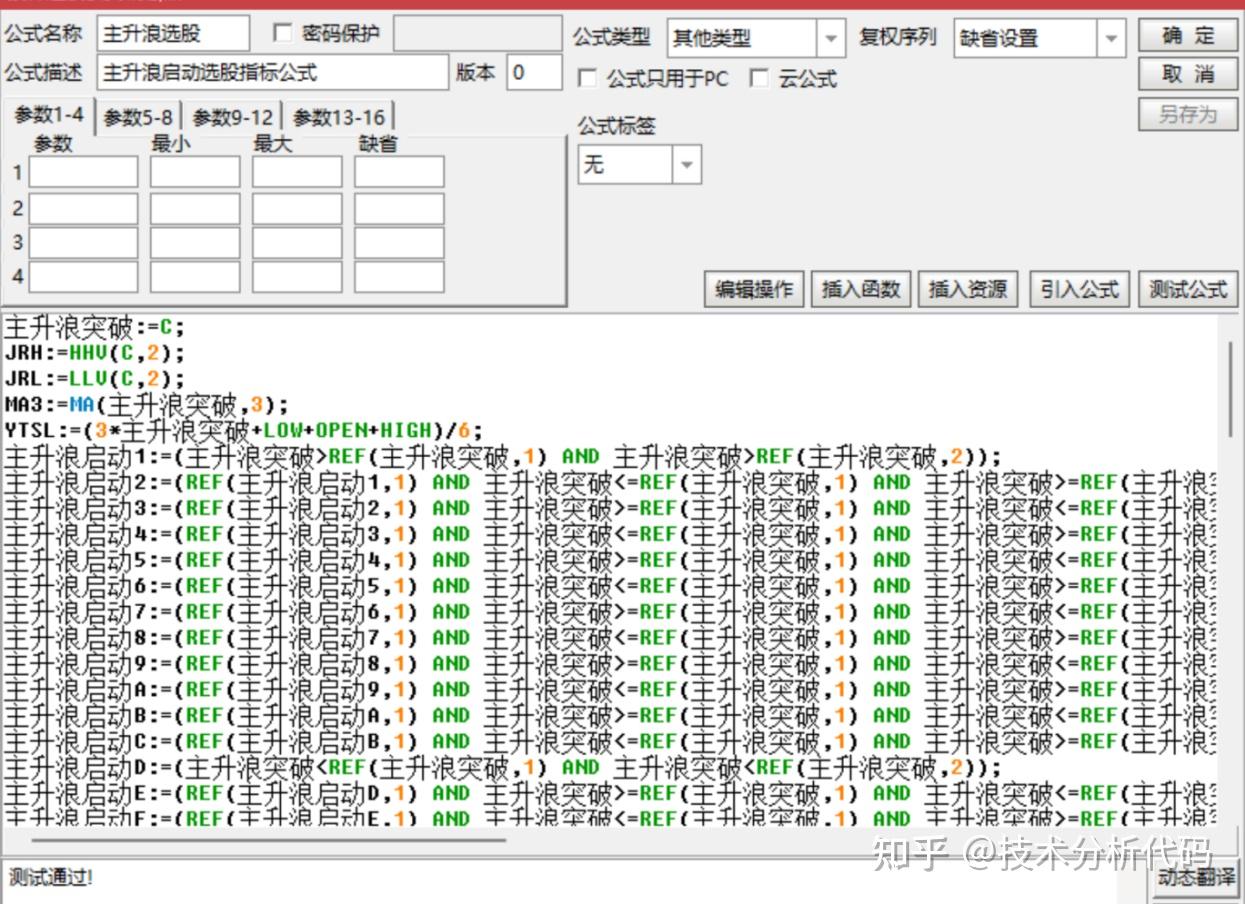Click row 1 最大 field
1245x905 pixels.
pos(297,172)
